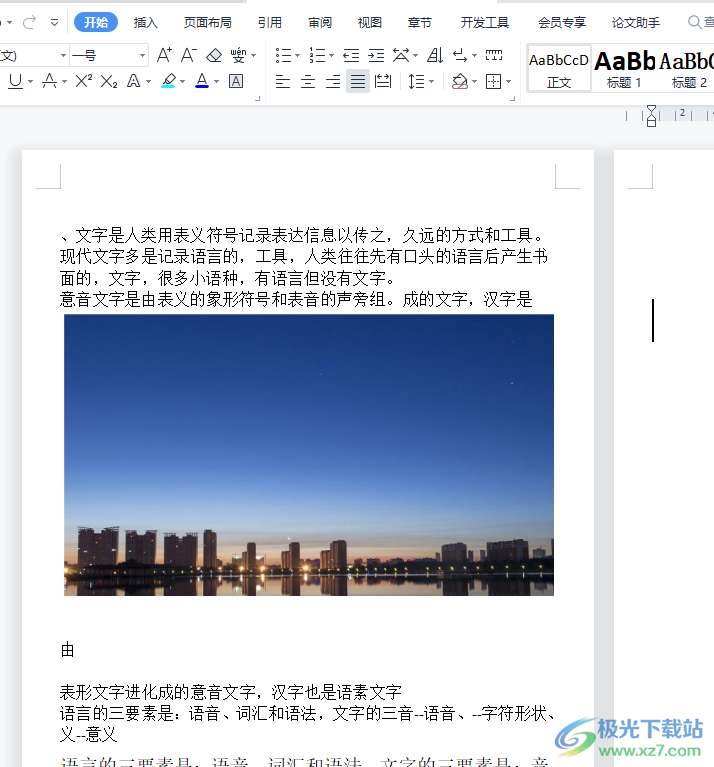Open the 视图 (View) tab
The image size is (714, 767).
370,23
